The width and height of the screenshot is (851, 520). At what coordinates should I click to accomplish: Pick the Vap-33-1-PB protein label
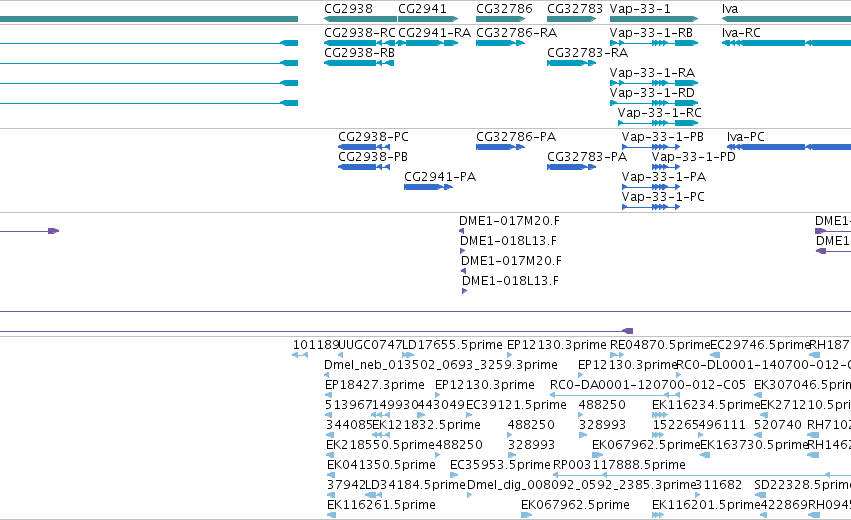pyautogui.click(x=663, y=137)
